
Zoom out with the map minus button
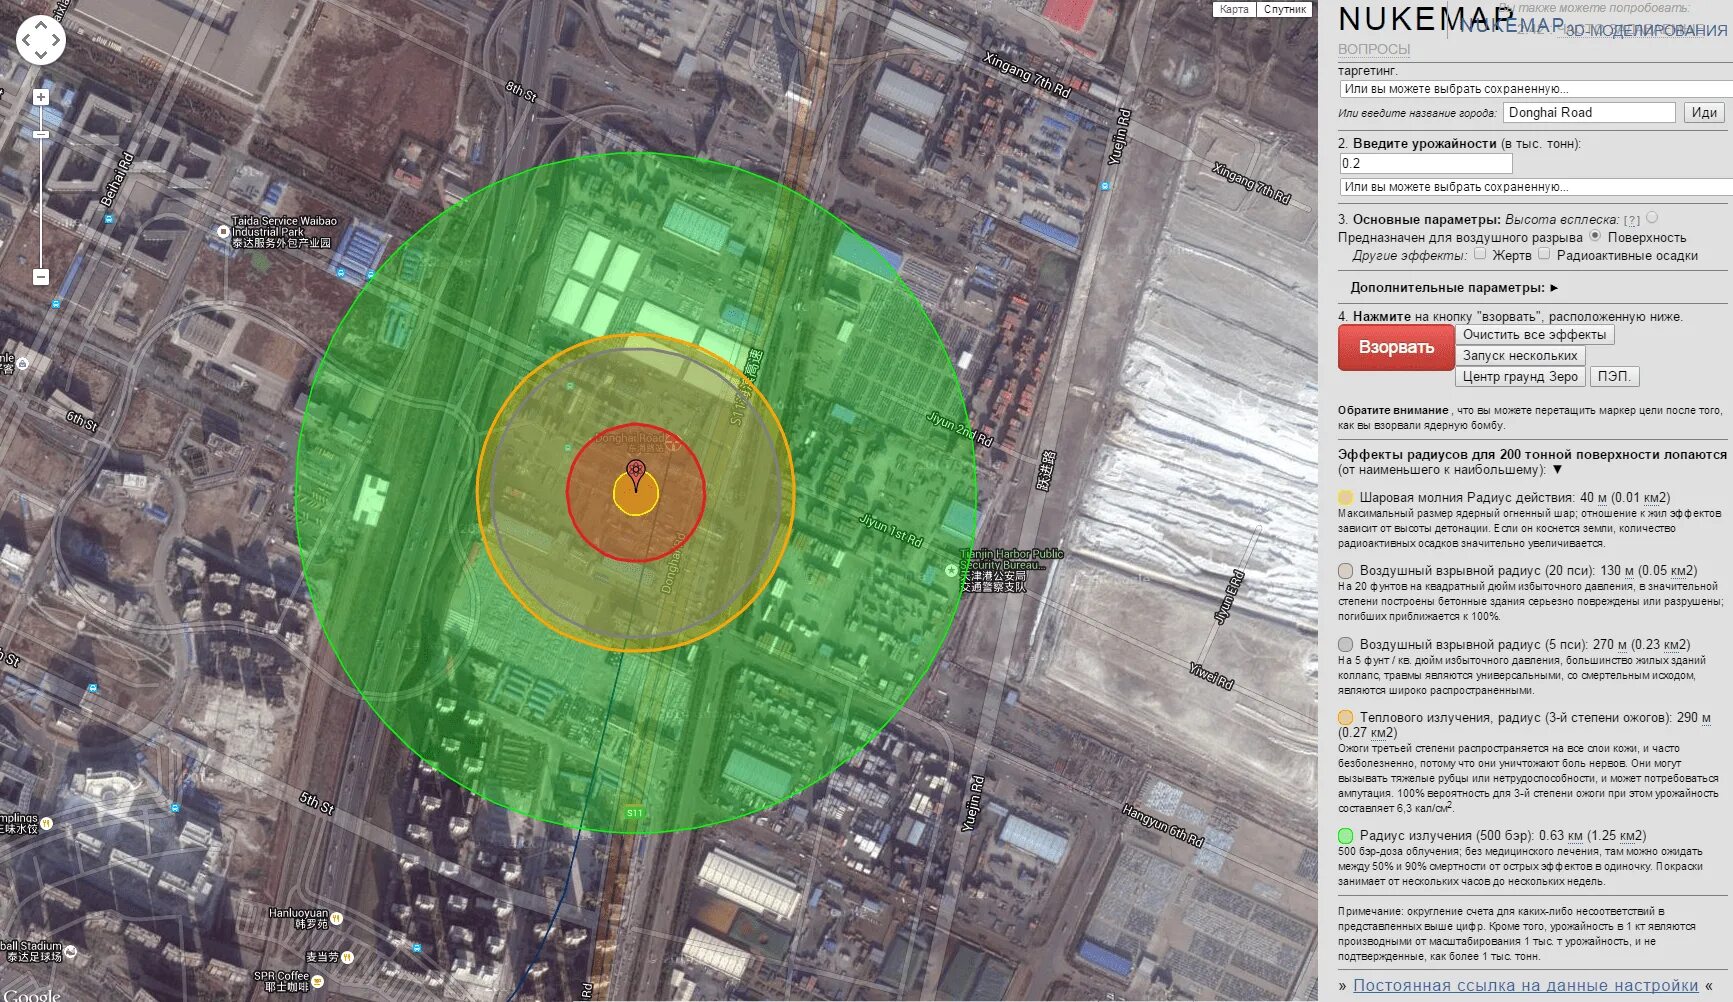coord(41,277)
